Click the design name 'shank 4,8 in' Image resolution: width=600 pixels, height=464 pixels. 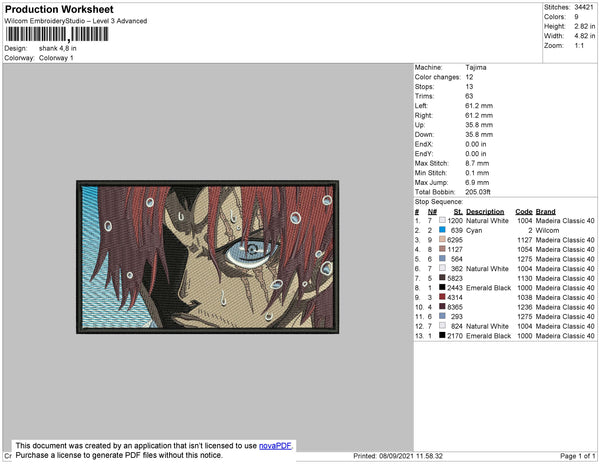(57, 48)
